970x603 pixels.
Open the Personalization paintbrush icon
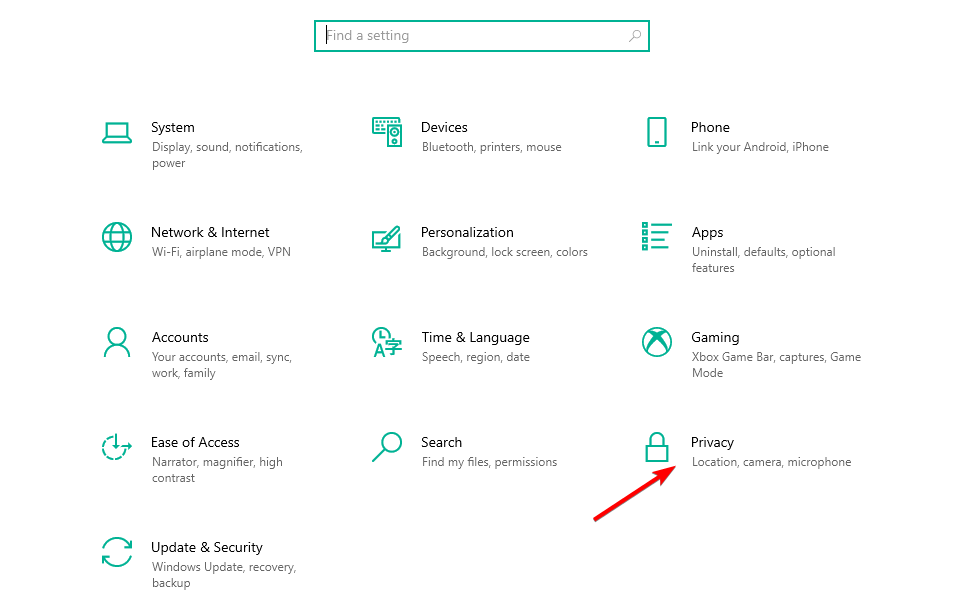pos(387,239)
